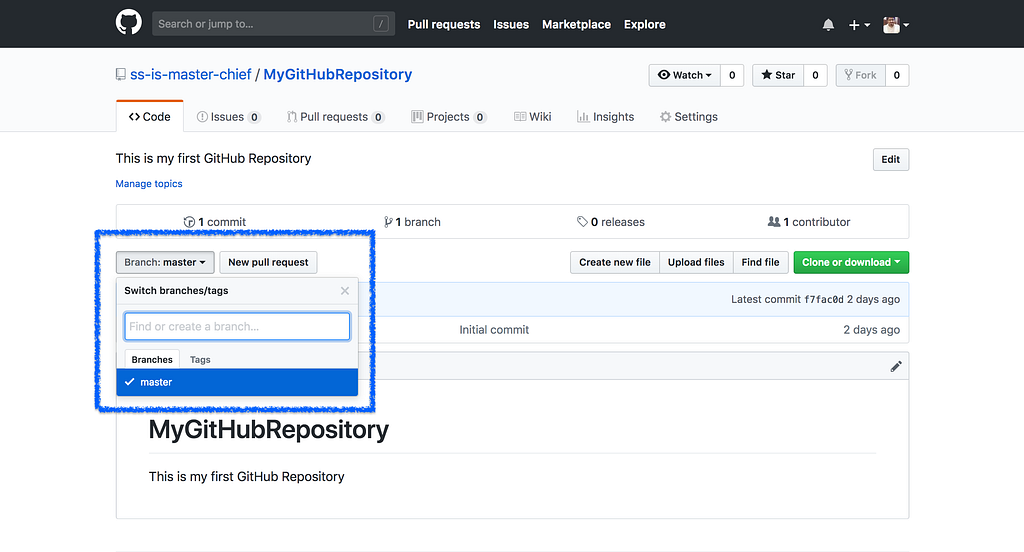Edit the repository description
This screenshot has width=1024, height=552.
tap(891, 159)
